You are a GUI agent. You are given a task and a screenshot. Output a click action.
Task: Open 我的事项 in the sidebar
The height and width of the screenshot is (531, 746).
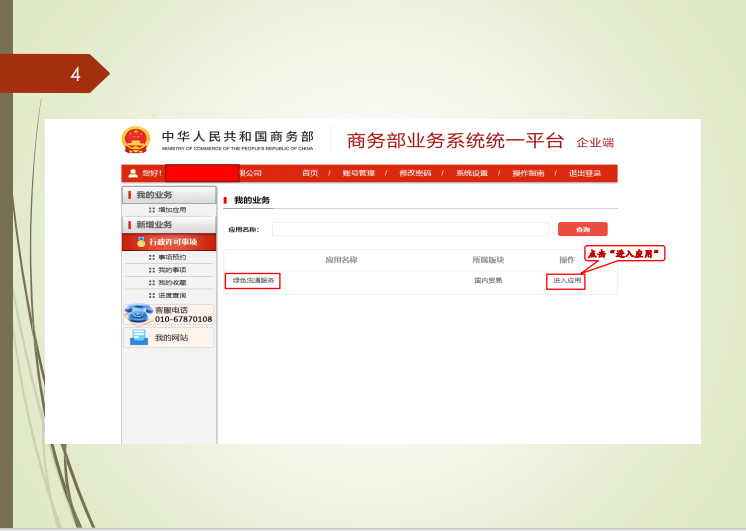pyautogui.click(x=171, y=270)
